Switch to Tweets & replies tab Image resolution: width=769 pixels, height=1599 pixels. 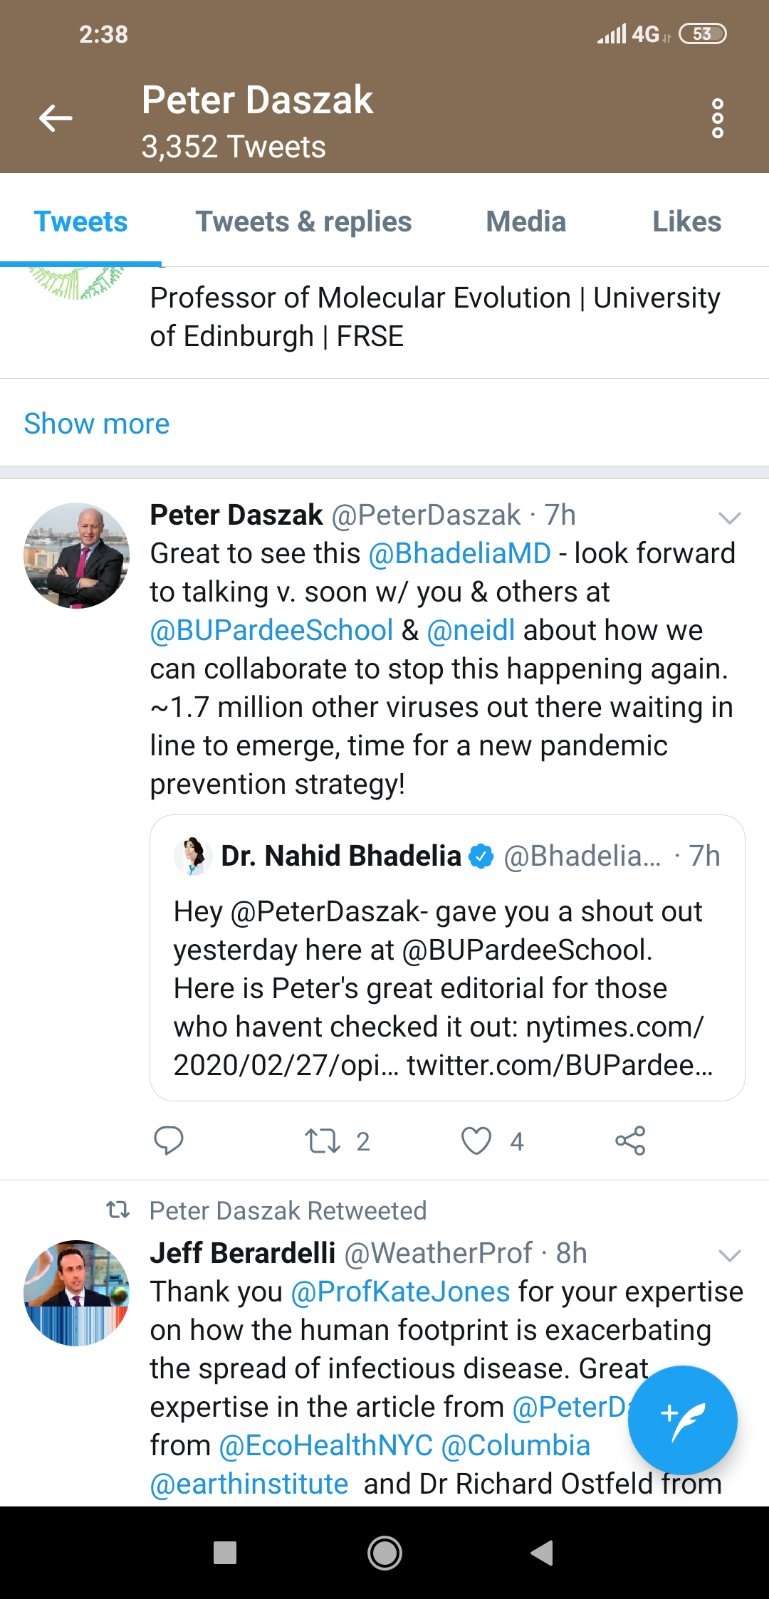(x=303, y=222)
